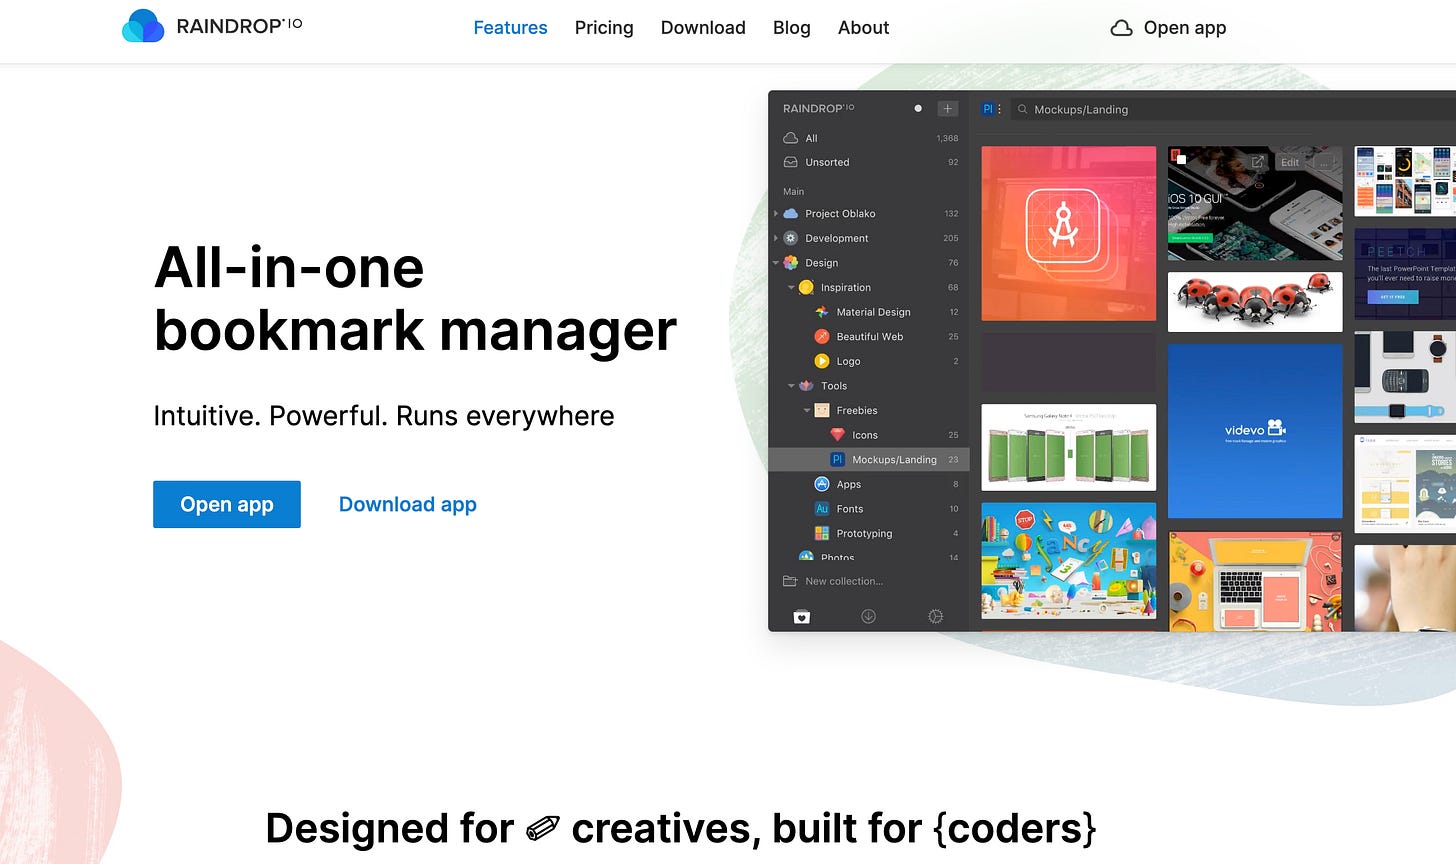1456x864 pixels.
Task: Click the colorful Design collection icon
Action: 791,262
